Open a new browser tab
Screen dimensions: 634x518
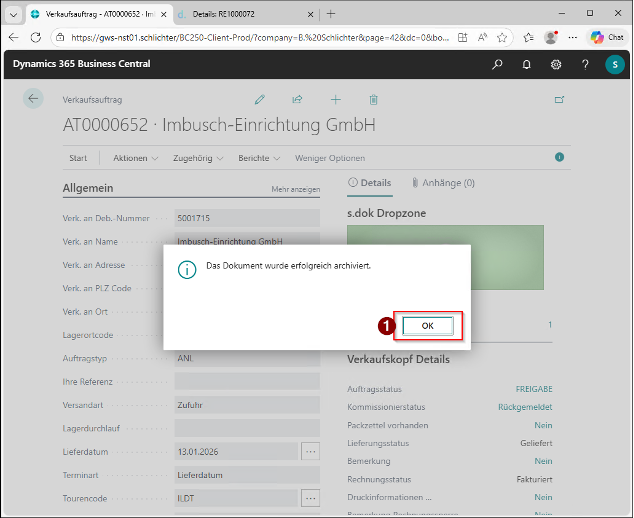[331, 14]
